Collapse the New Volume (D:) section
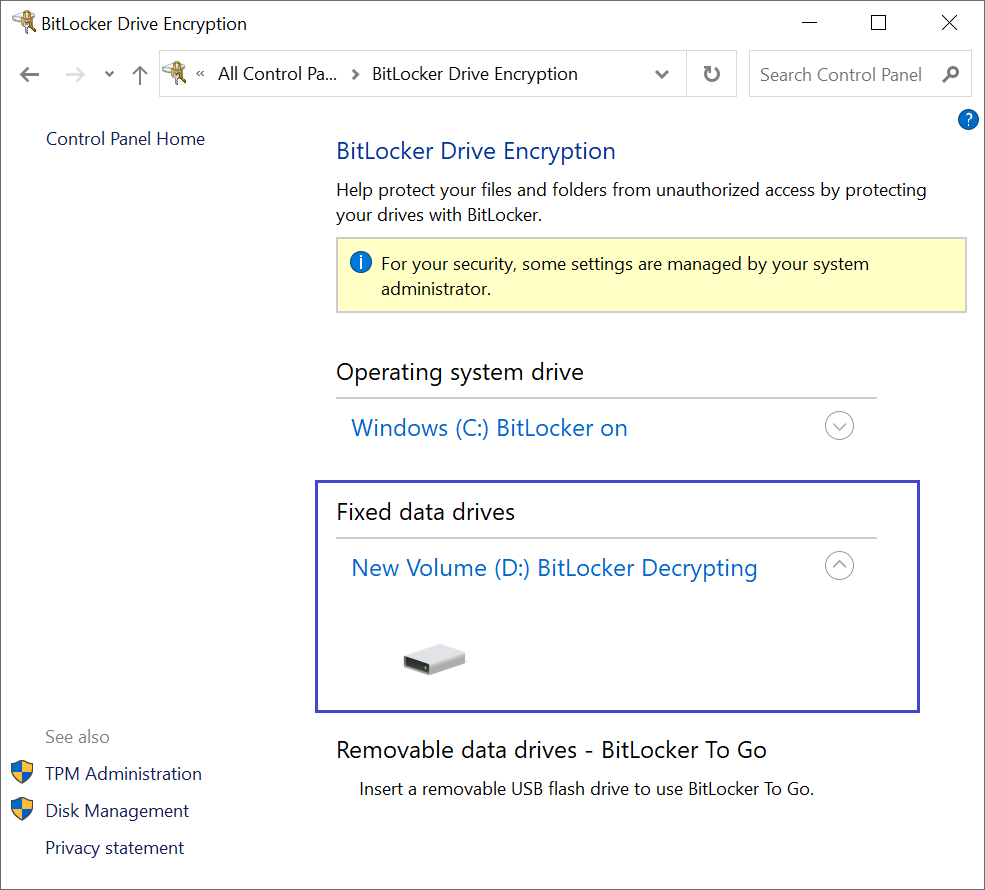This screenshot has width=985, height=890. (x=839, y=565)
